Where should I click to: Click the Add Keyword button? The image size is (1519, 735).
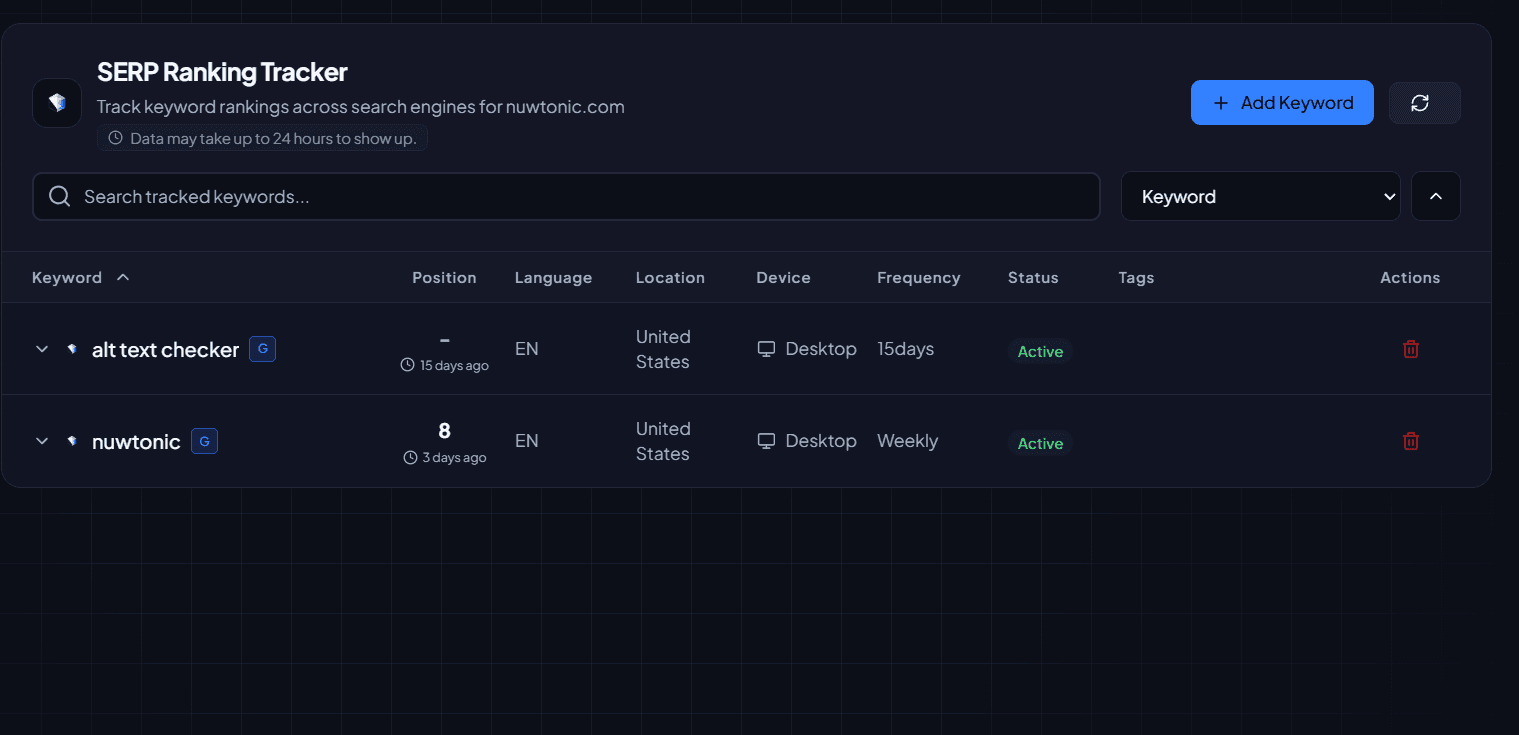pos(1282,102)
